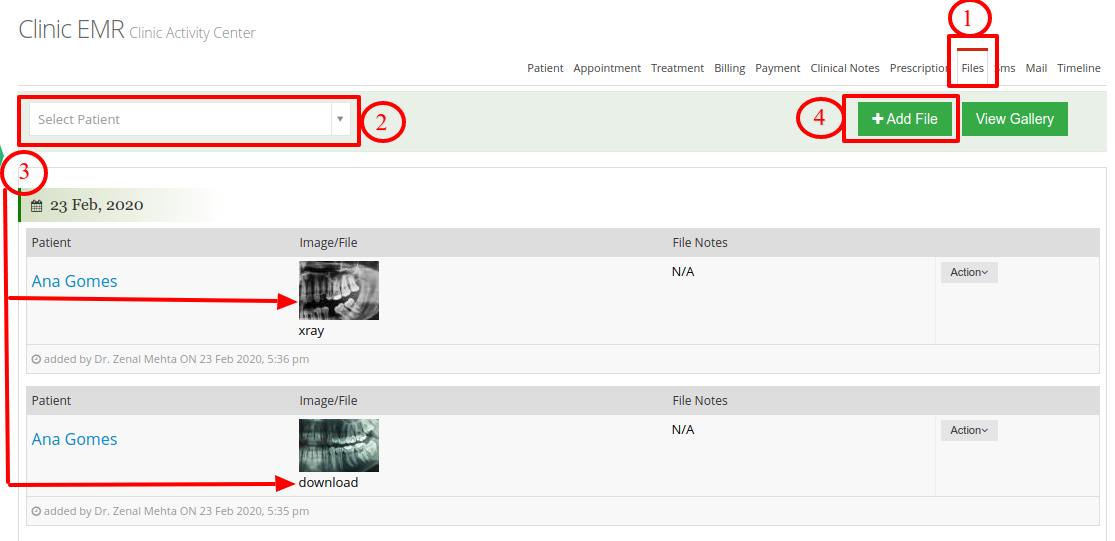This screenshot has width=1115, height=541.
Task: Click the 'download' file name text
Action: tap(329, 483)
